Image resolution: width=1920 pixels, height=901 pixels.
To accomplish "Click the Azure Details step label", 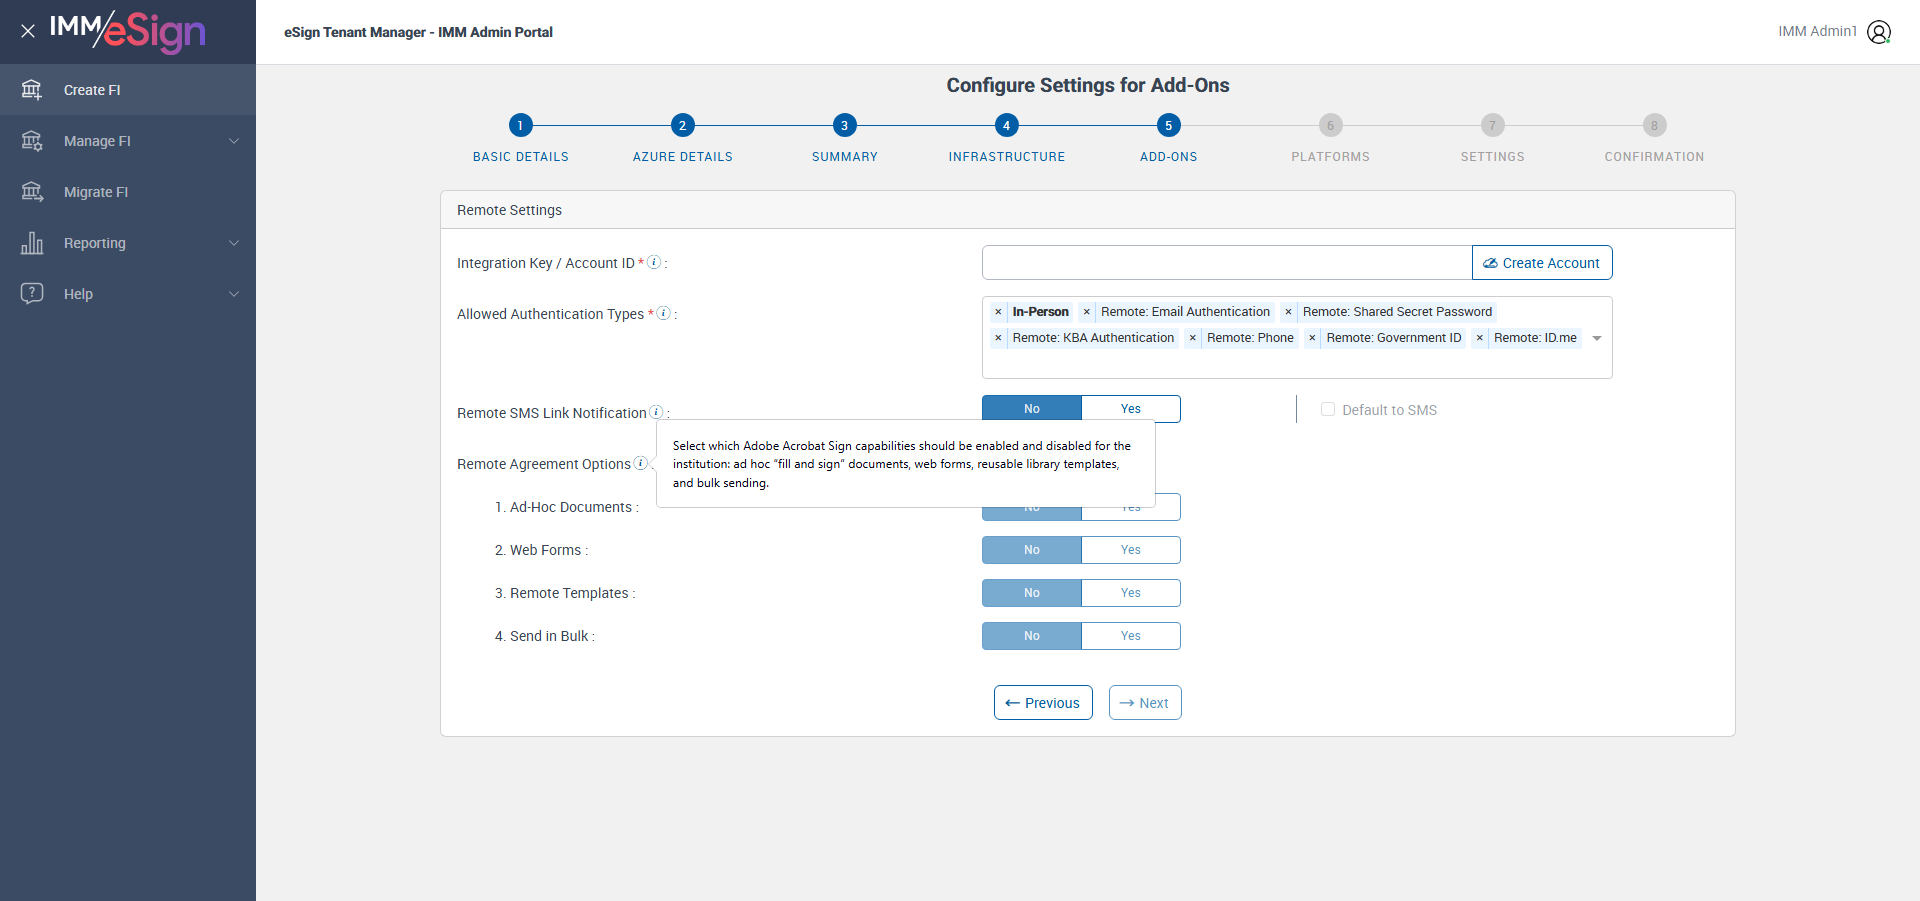I will (x=682, y=157).
